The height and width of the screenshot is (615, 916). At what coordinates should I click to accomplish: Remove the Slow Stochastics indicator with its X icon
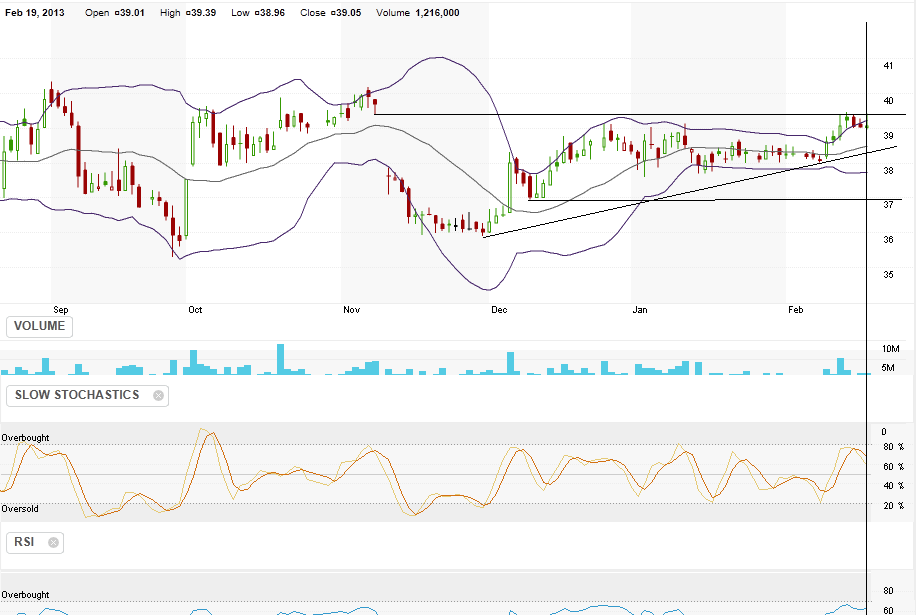[x=158, y=395]
